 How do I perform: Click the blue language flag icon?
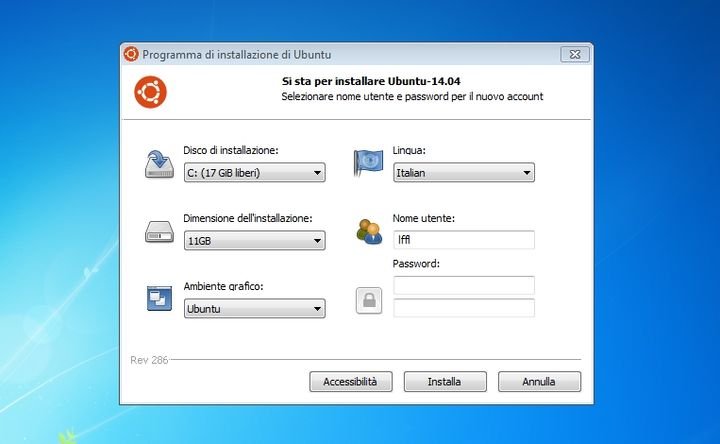(368, 163)
